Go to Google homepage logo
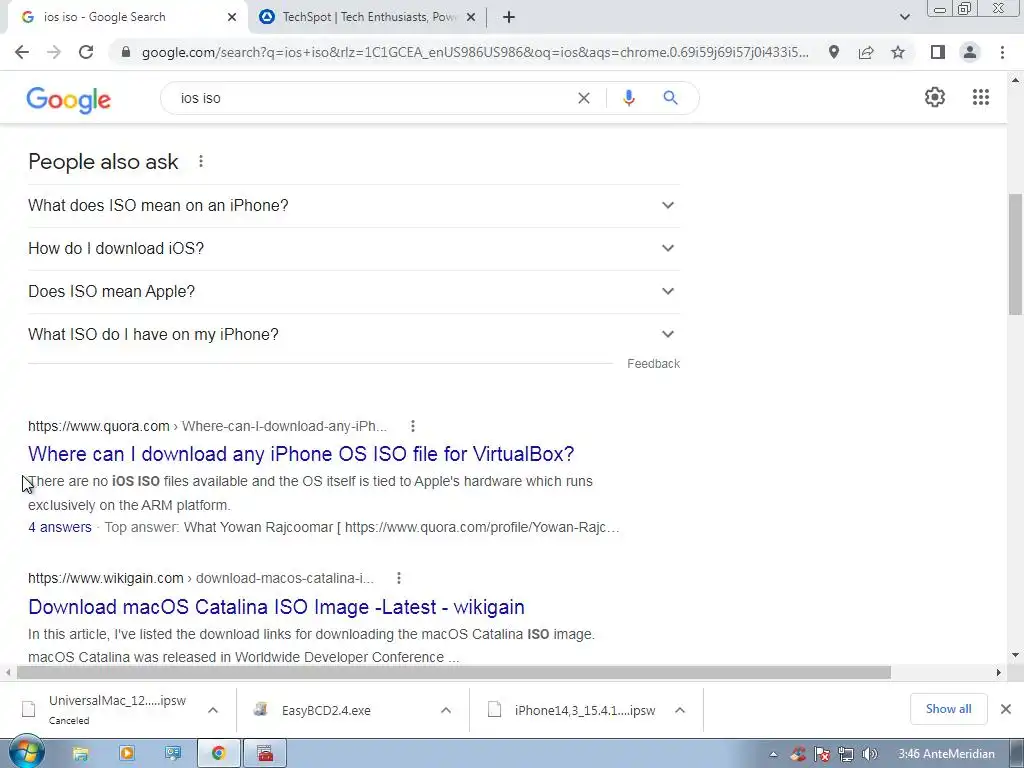 (x=69, y=100)
